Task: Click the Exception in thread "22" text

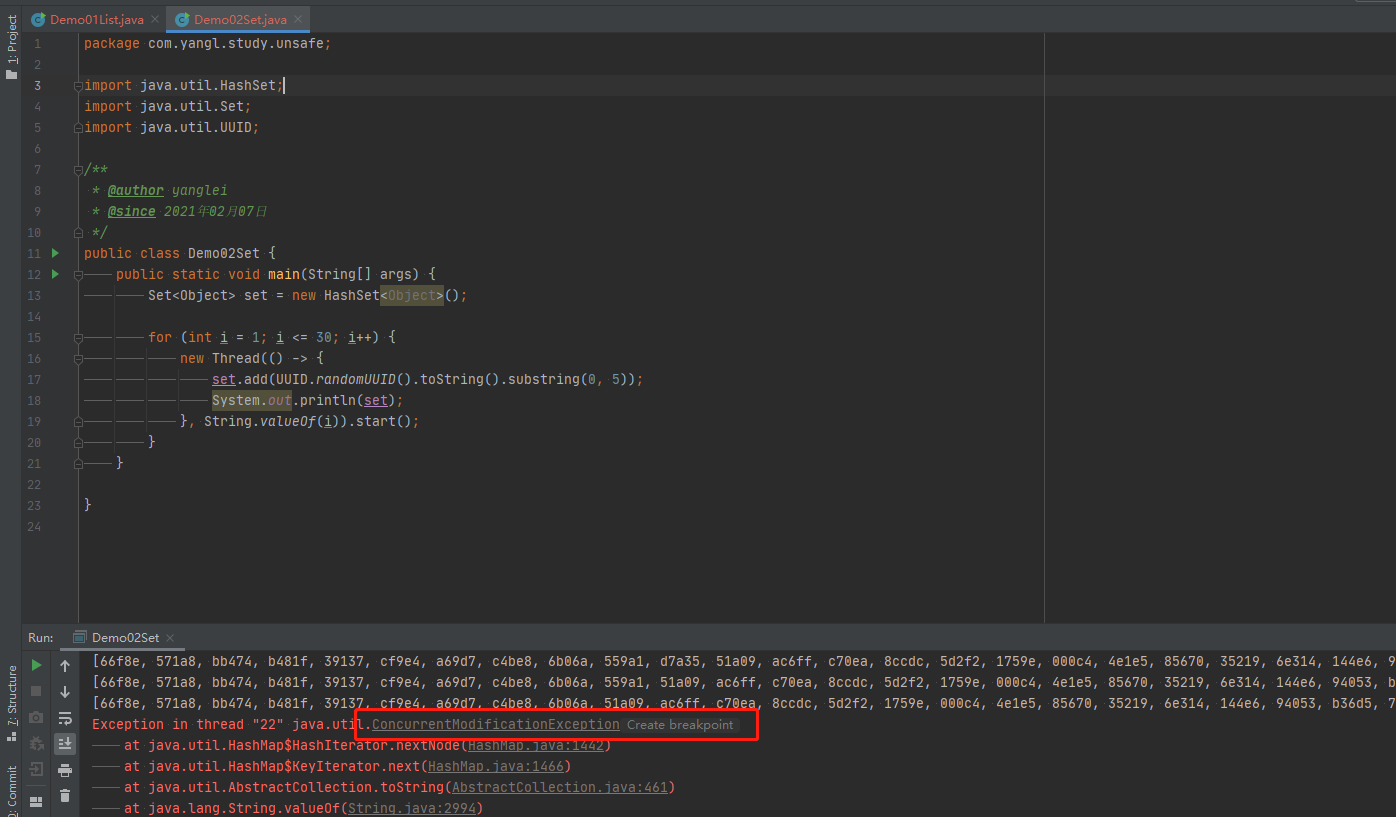Action: 188,724
